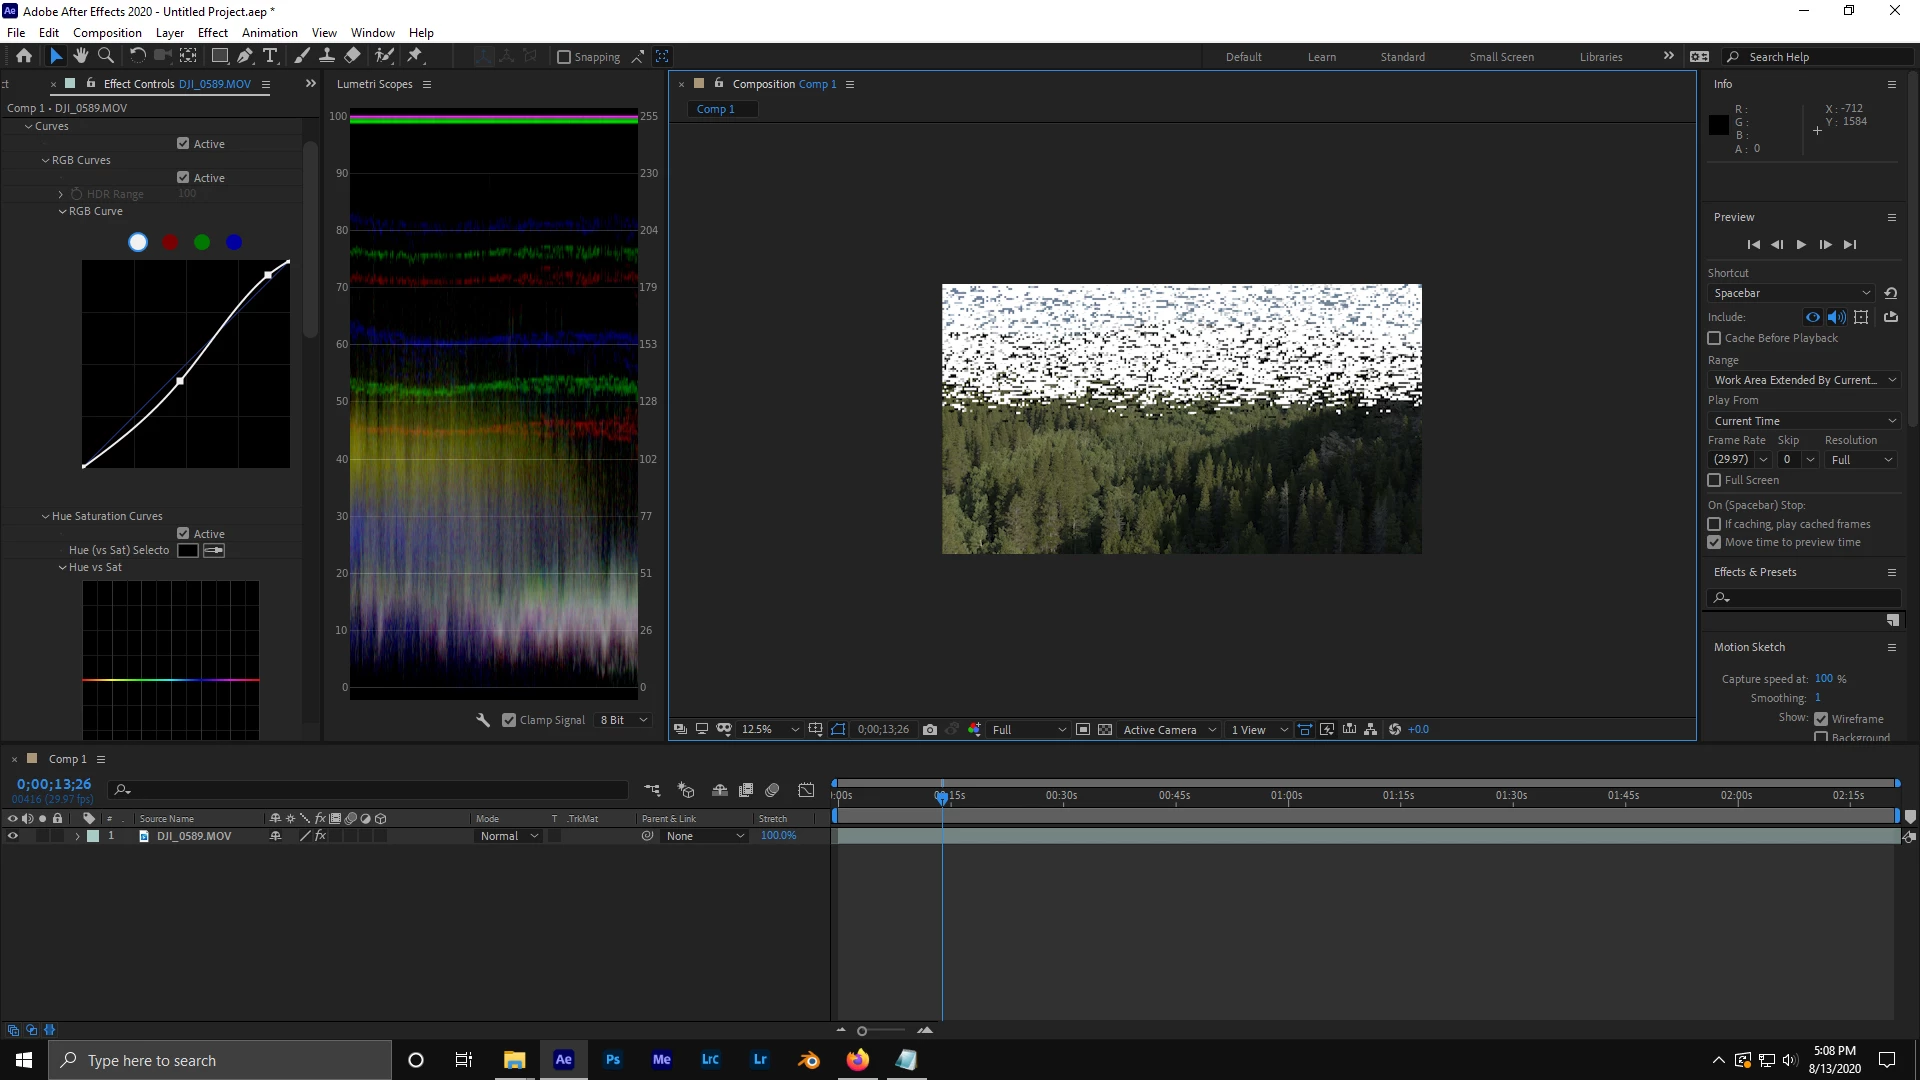Collapse the Hue Saturation Curves section

45,516
